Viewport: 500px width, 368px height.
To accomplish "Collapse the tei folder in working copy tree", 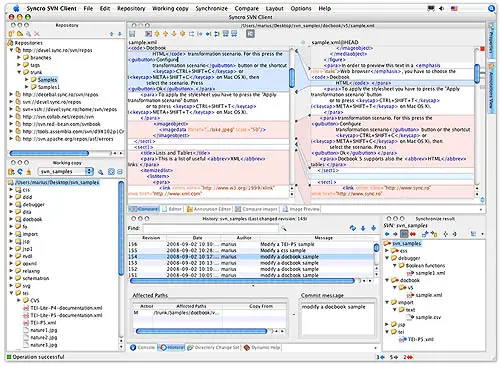I will click(12, 293).
